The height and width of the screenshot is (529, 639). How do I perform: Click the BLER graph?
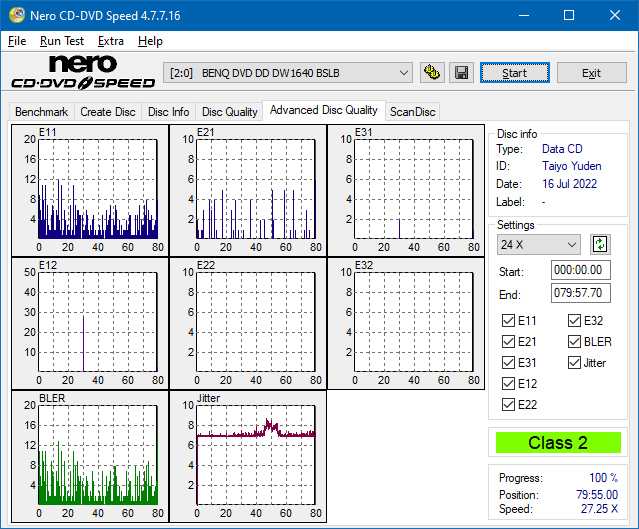pyautogui.click(x=90, y=456)
